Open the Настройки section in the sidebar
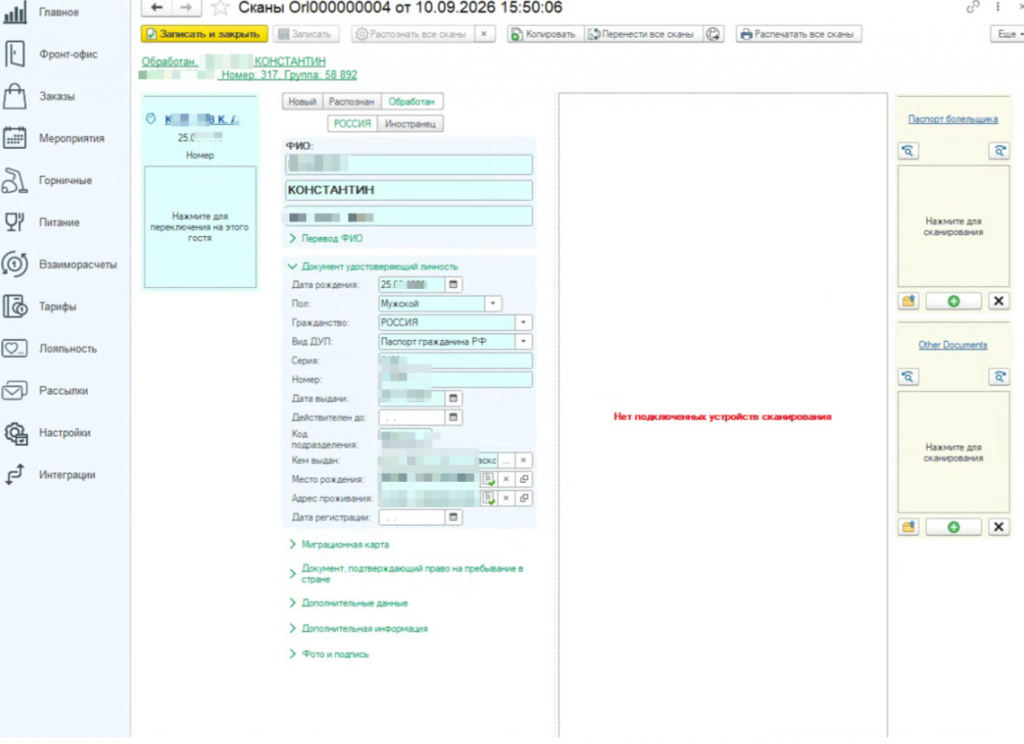This screenshot has width=1024, height=744. 65,432
